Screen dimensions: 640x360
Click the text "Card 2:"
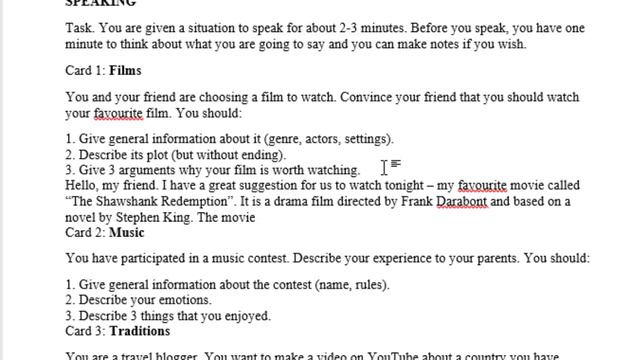click(85, 233)
